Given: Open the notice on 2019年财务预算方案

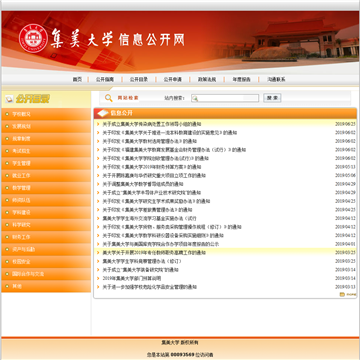Looking at the screenshot, I should click(152, 167).
